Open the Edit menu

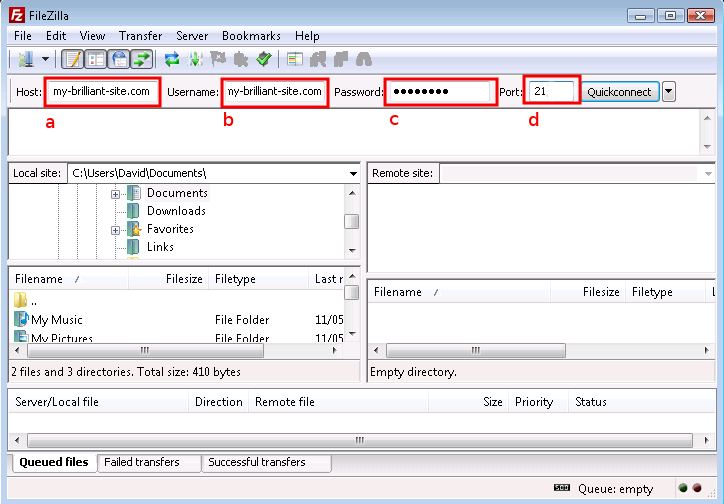tap(56, 36)
